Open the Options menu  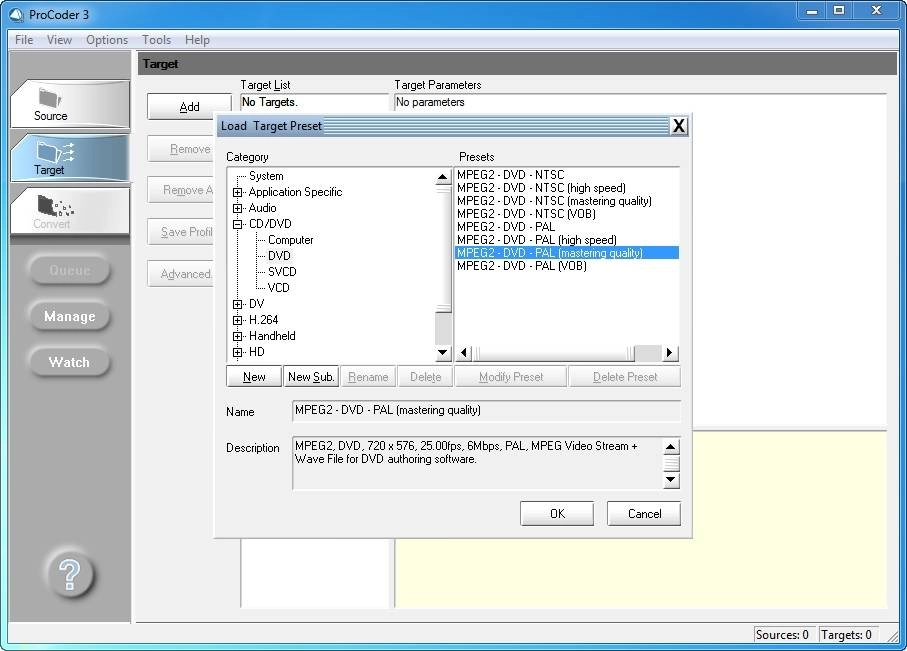(x=107, y=40)
